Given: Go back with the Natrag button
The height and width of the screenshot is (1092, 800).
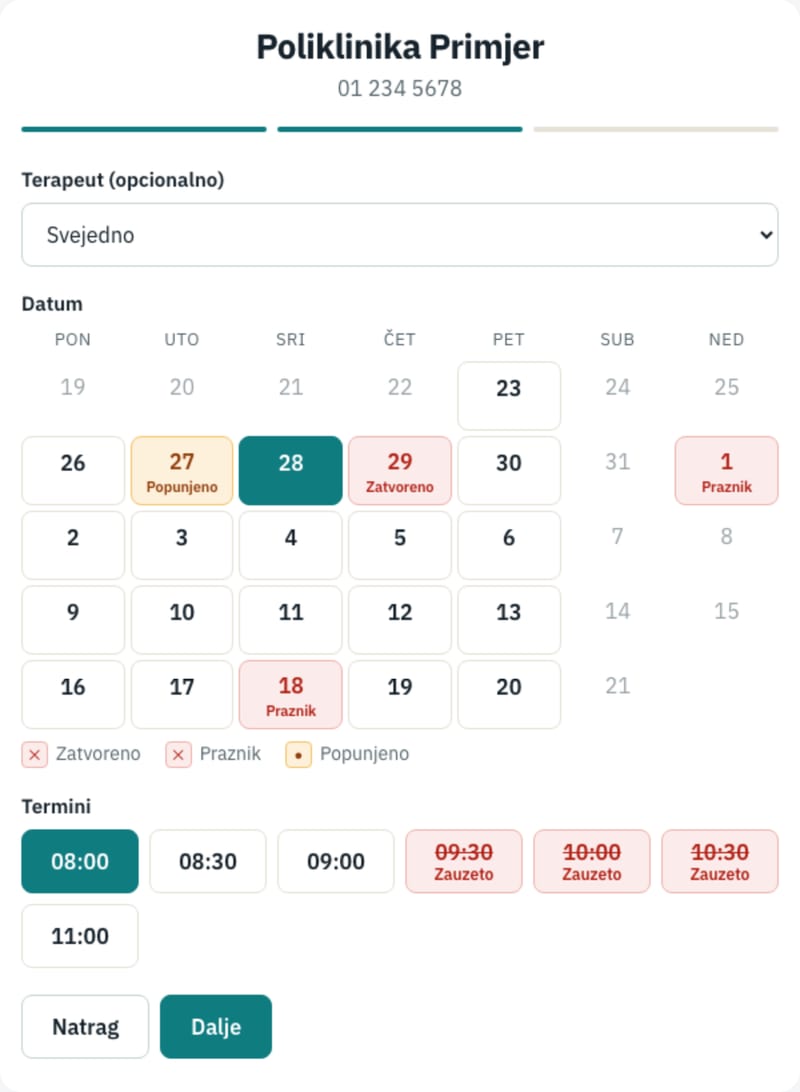Looking at the screenshot, I should coord(86,1027).
